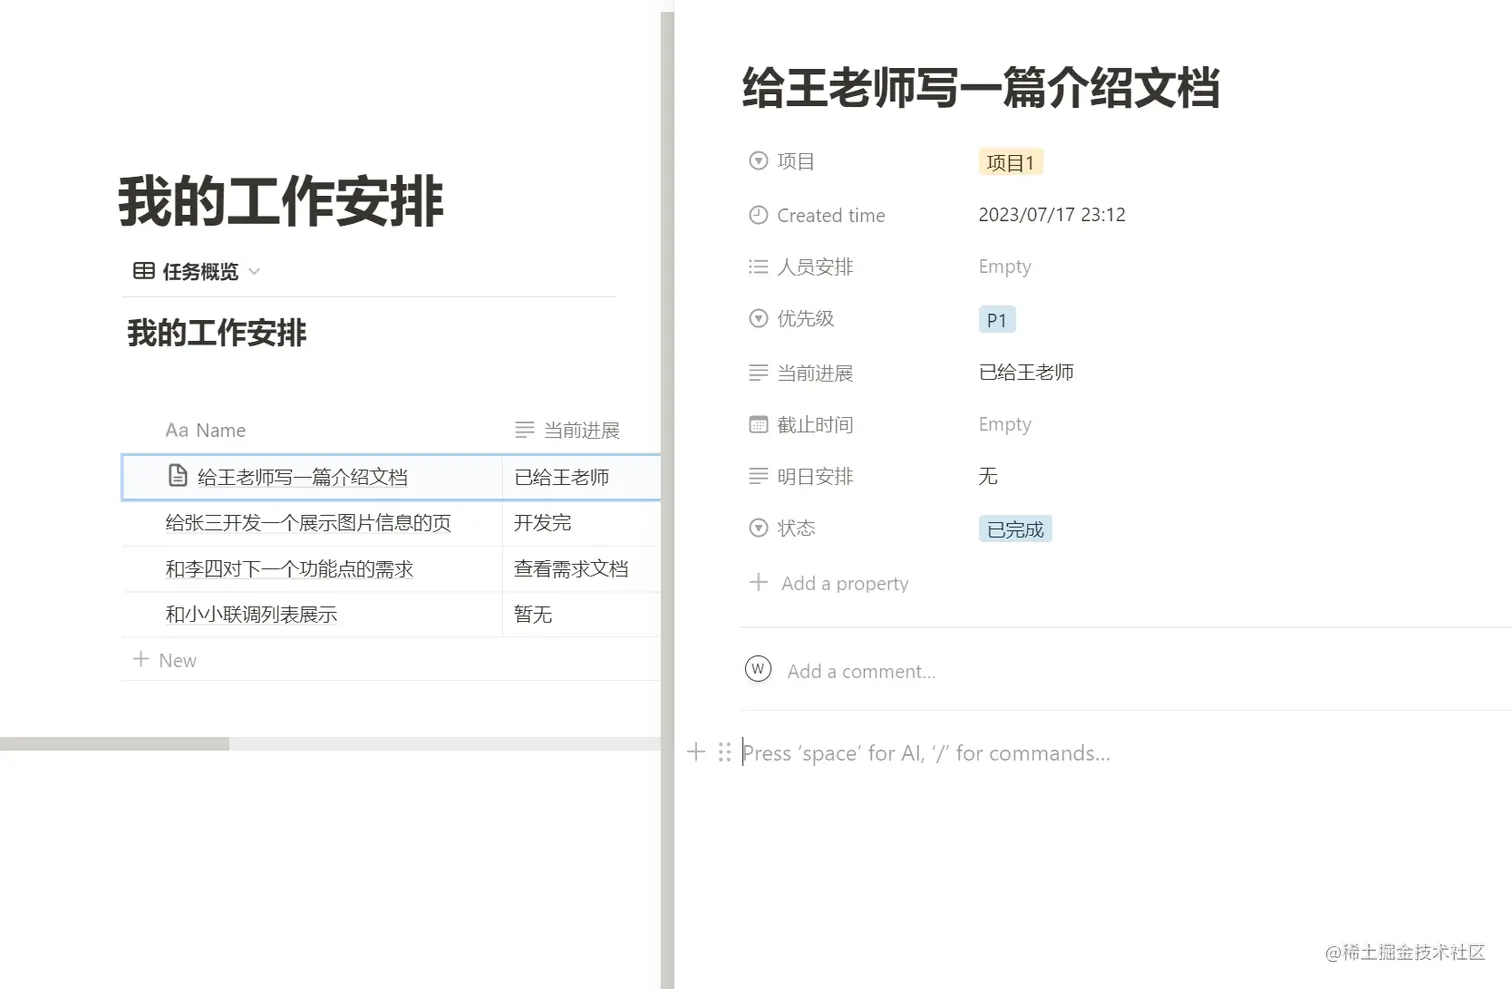Select the table cell 查看需求文档
1512x989 pixels.
[581, 569]
